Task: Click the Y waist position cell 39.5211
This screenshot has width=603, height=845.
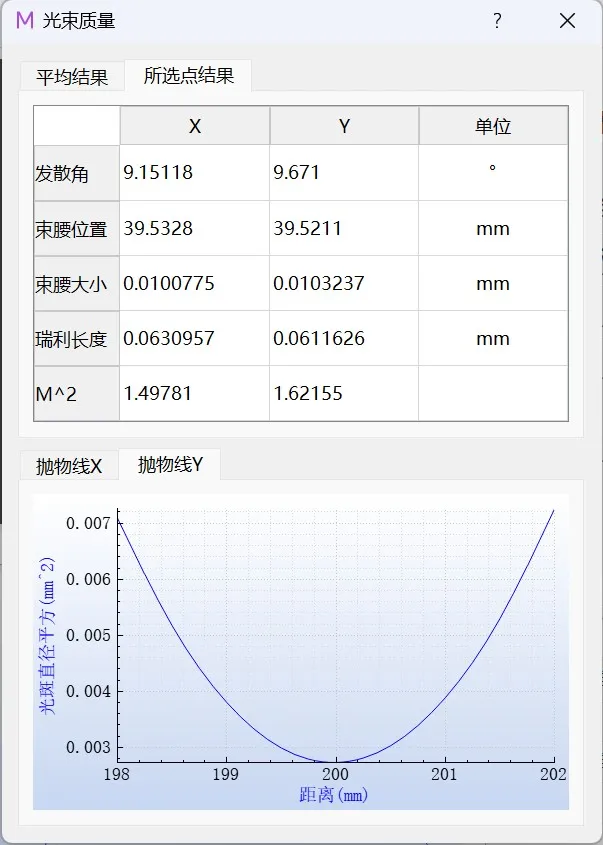Action: (x=344, y=229)
